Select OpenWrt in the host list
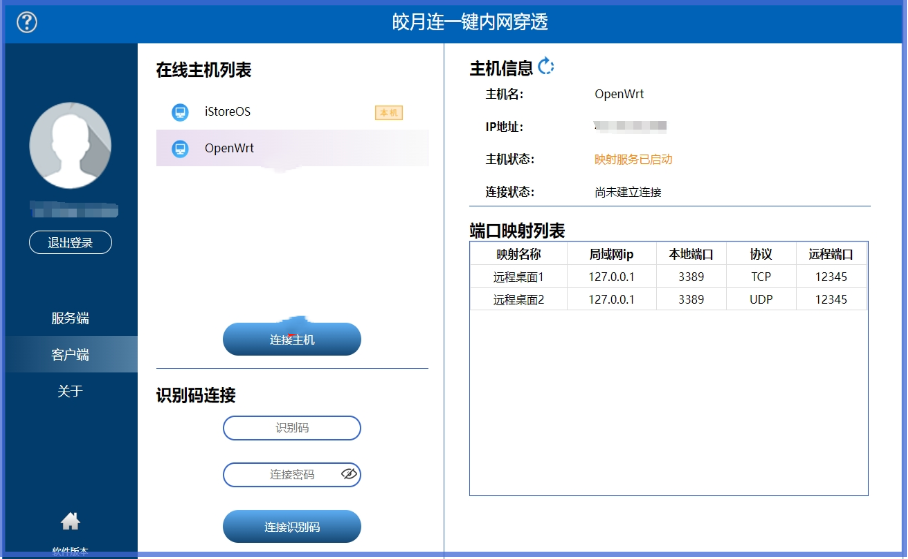Screen dimensions: 908x559 [x=292, y=148]
